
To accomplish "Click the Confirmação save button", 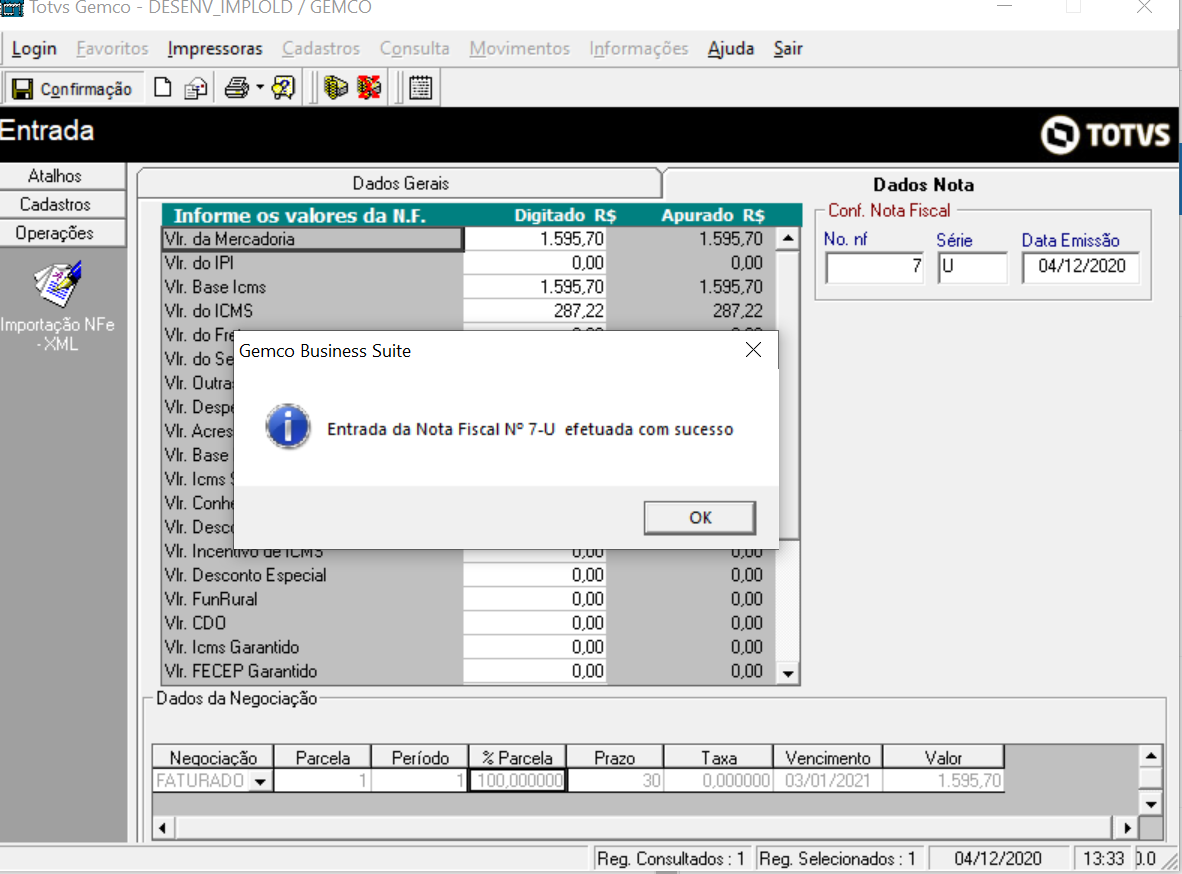I will point(72,88).
